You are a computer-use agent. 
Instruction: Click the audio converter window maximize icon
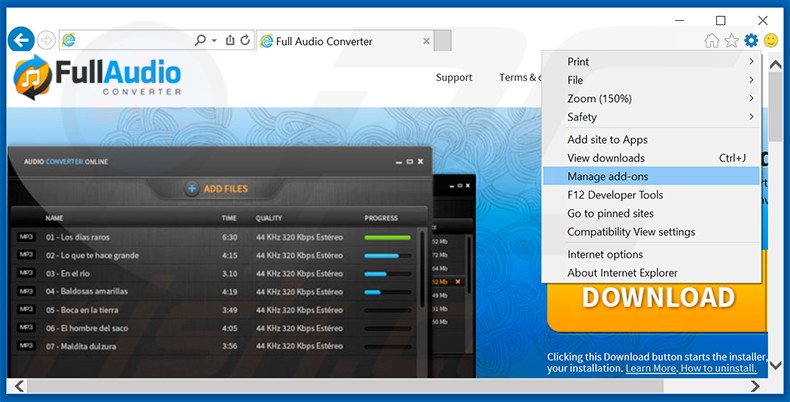click(410, 162)
